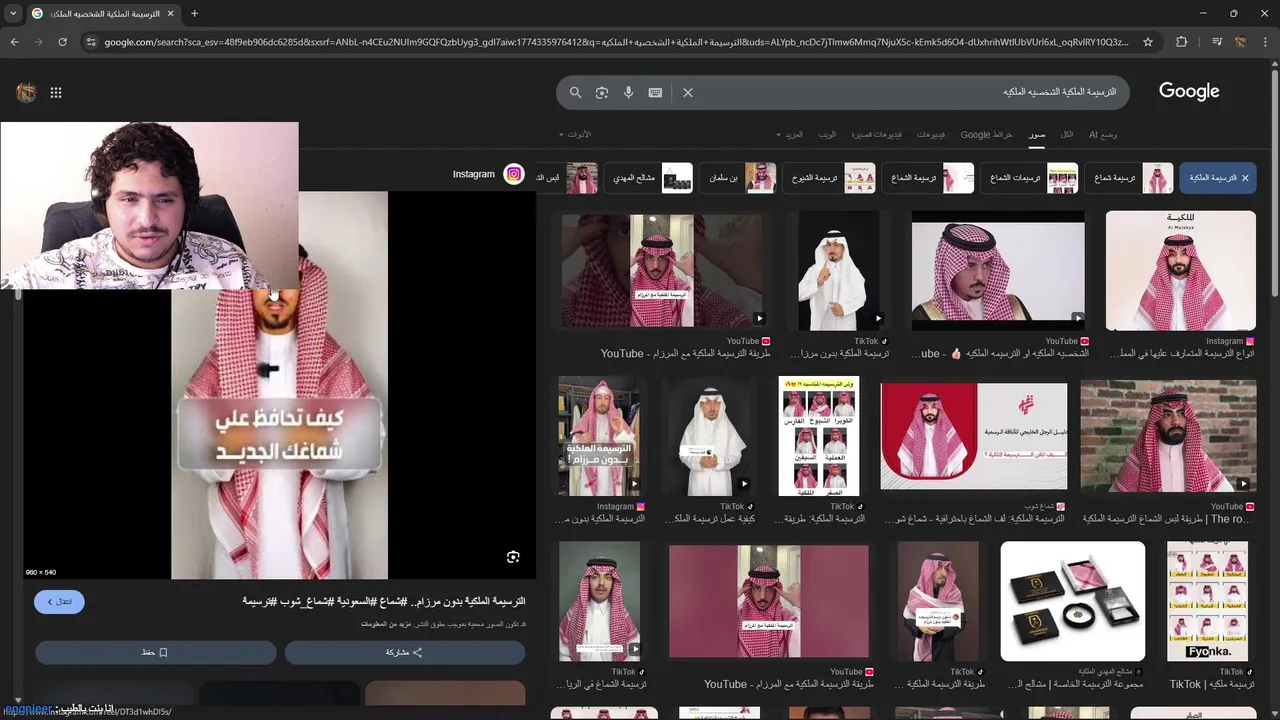The height and width of the screenshot is (720, 1280).
Task: Click the طريقة الترسيمة الملكية TikTok thumbnail in third row
Action: click(x=938, y=601)
